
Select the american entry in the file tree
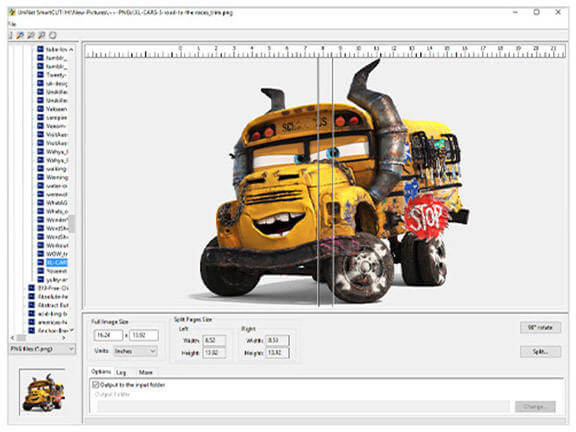53,322
